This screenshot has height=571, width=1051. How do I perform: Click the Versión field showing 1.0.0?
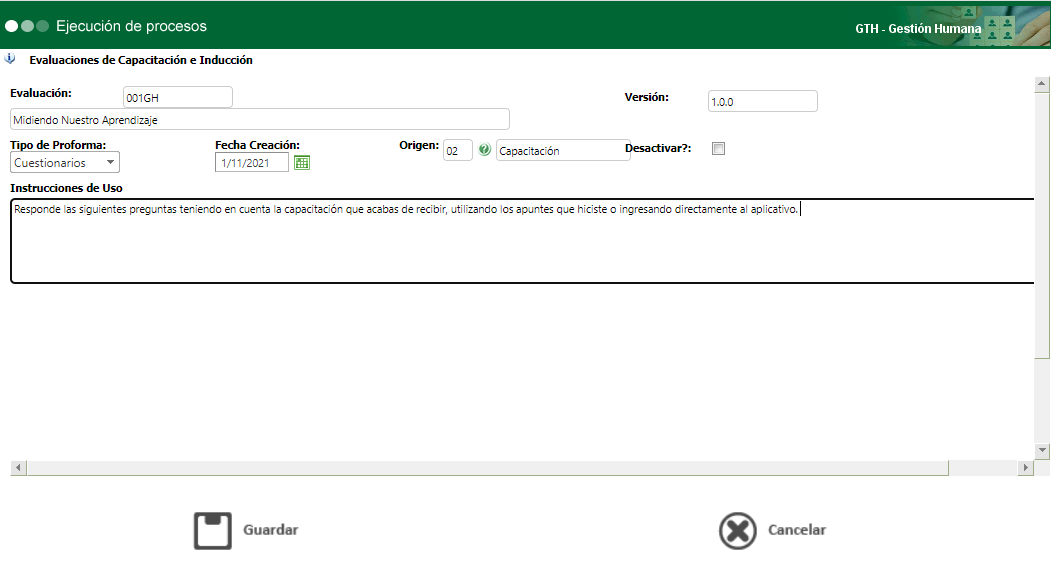click(x=763, y=101)
